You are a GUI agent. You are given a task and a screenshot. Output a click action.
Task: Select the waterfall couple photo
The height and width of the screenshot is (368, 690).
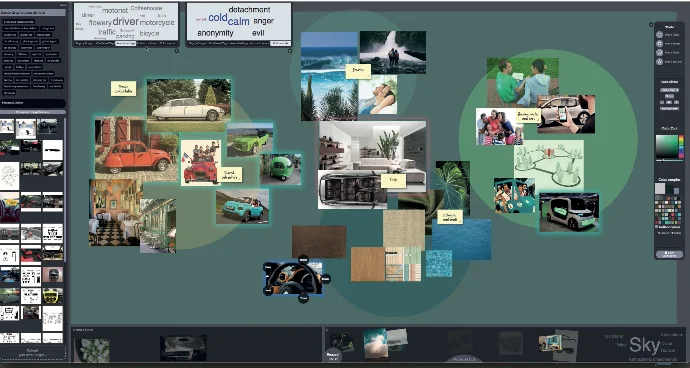[x=393, y=52]
